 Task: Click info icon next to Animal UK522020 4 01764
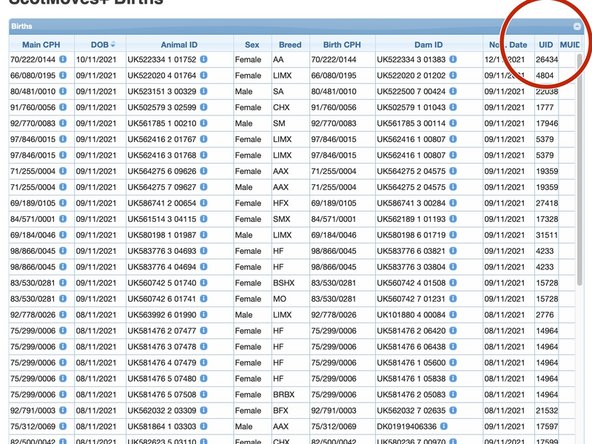pyautogui.click(x=204, y=75)
